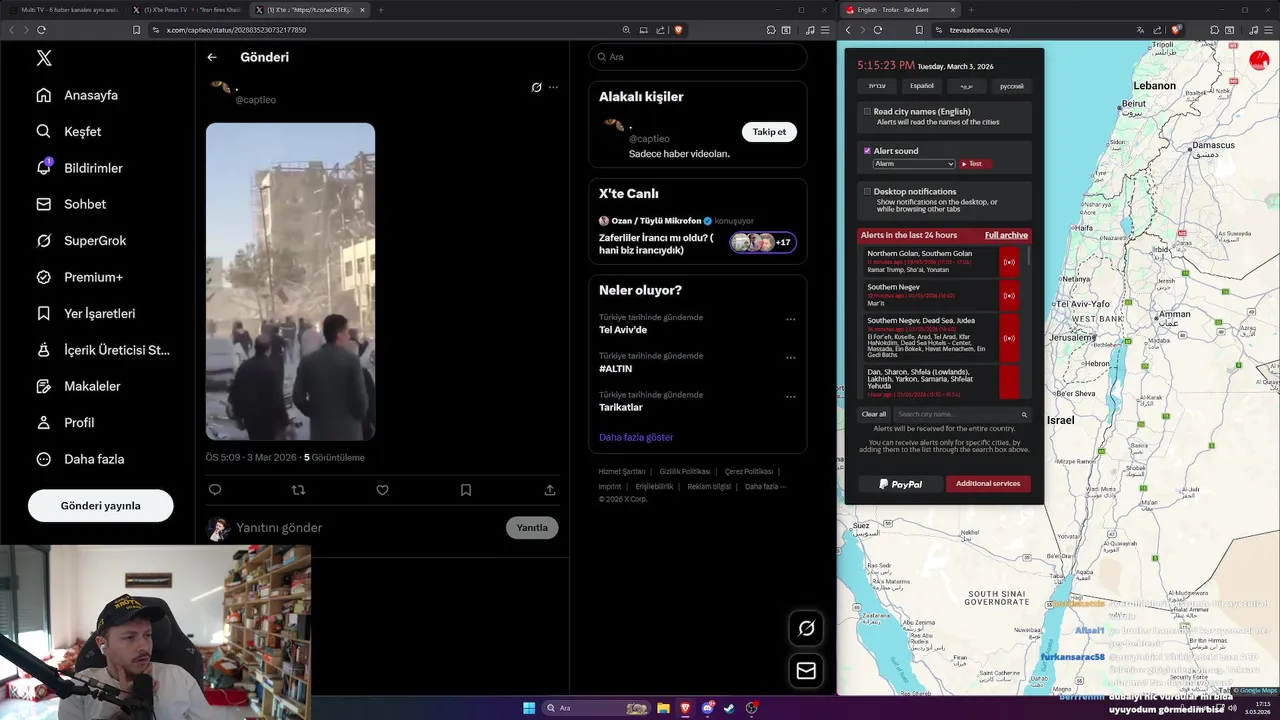Click the Yanıtla button
Image resolution: width=1280 pixels, height=720 pixels.
(532, 527)
